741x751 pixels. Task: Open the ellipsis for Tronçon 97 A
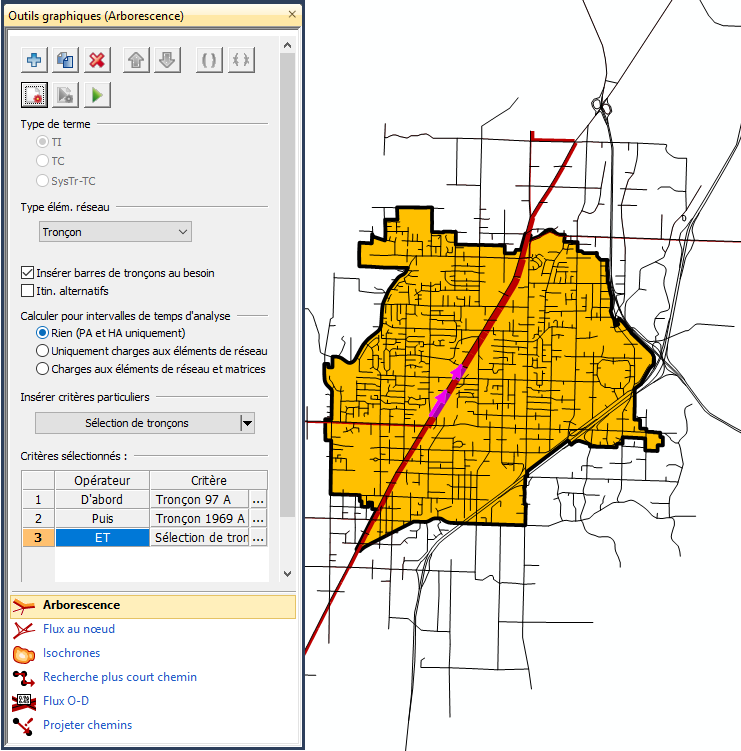point(258,499)
